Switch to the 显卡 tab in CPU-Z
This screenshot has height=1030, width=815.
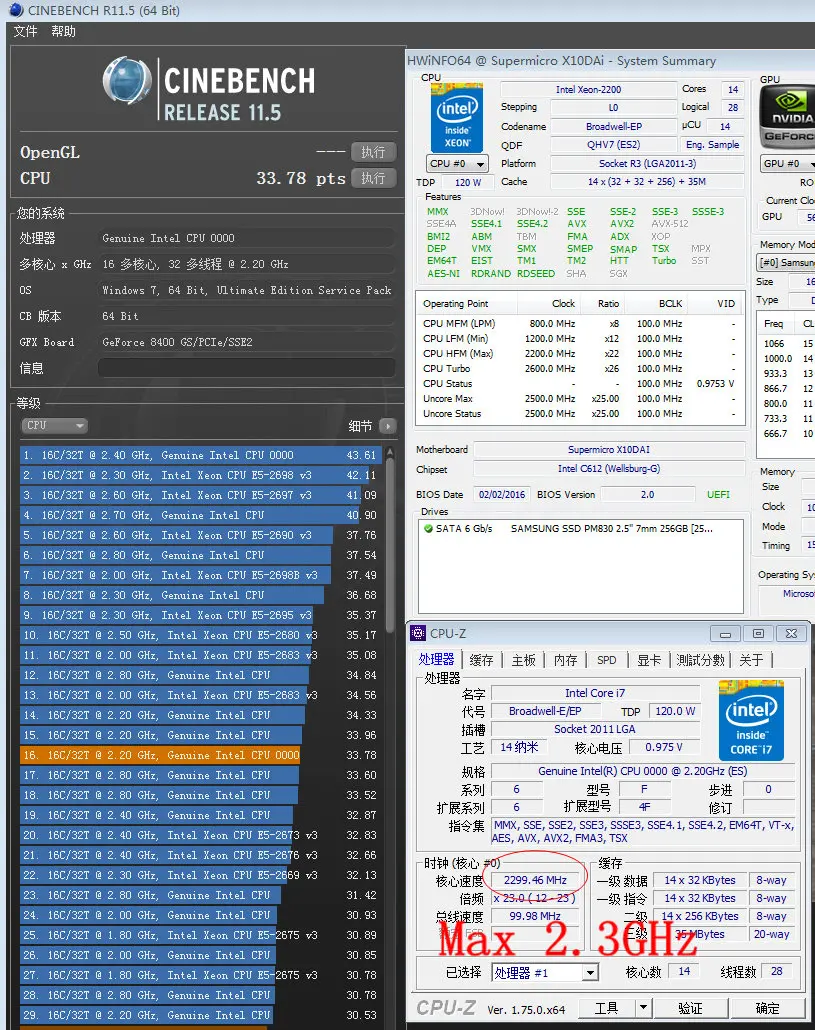click(649, 660)
